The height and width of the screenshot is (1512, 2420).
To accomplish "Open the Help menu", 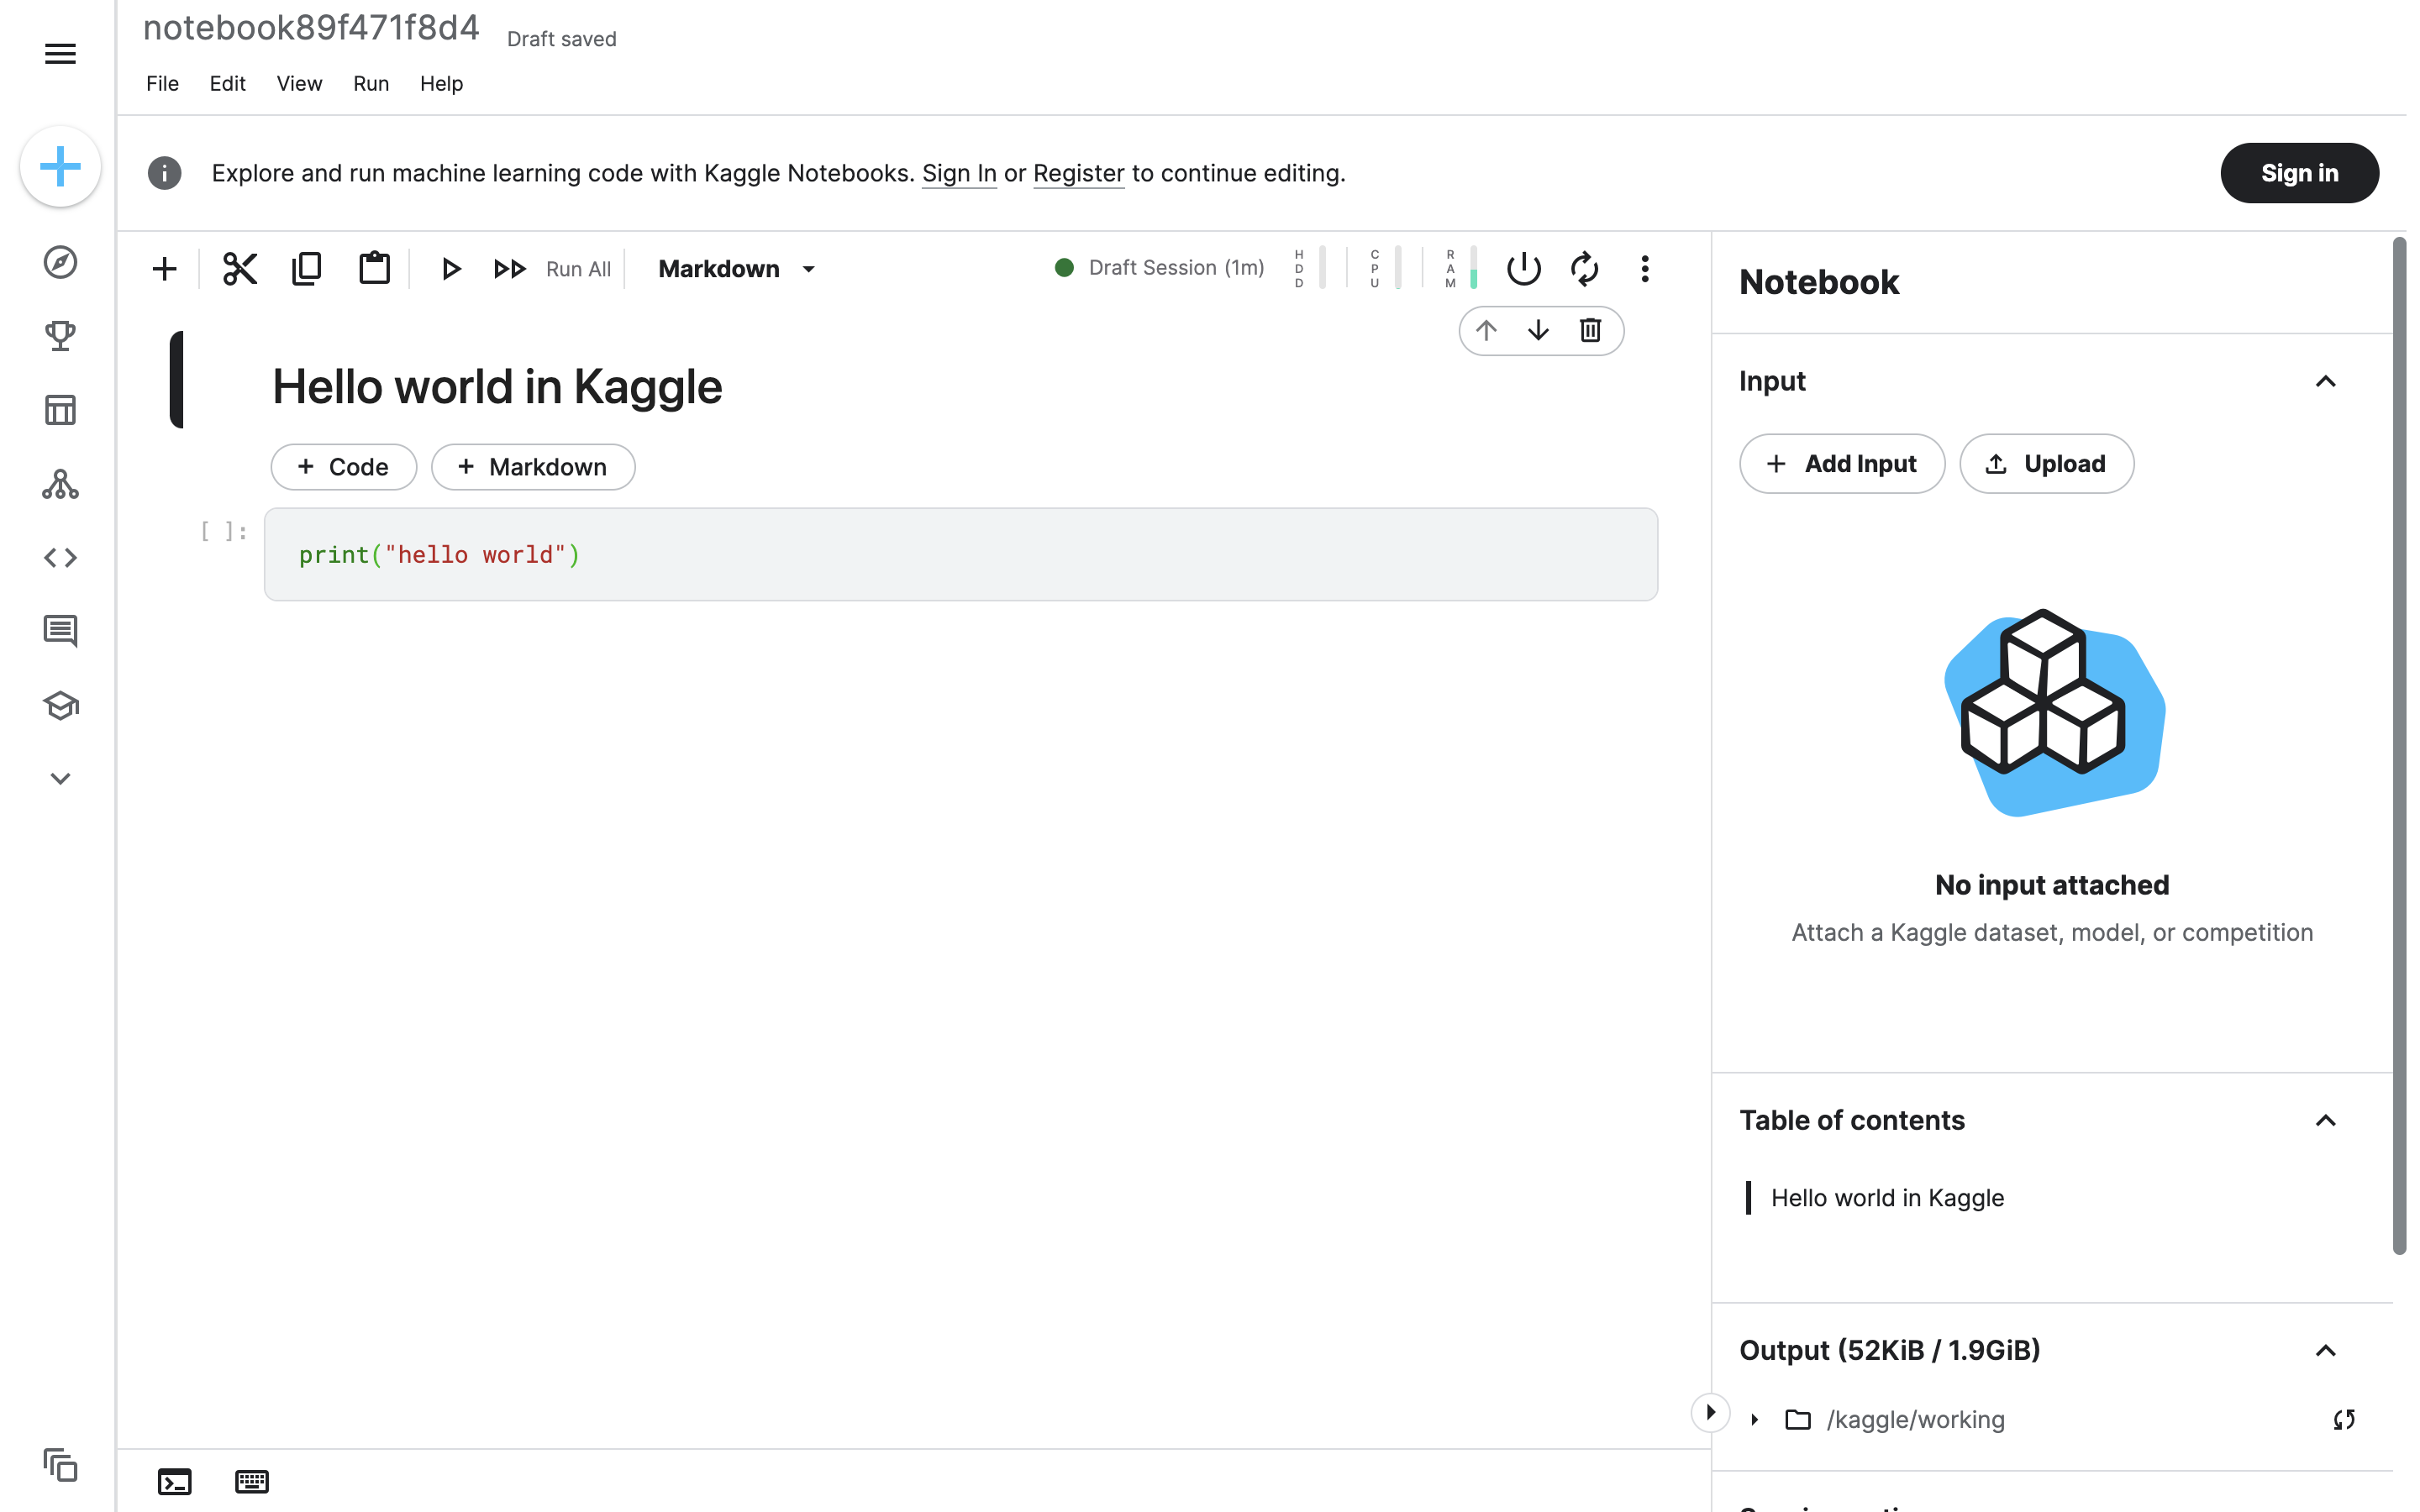I will pyautogui.click(x=441, y=84).
